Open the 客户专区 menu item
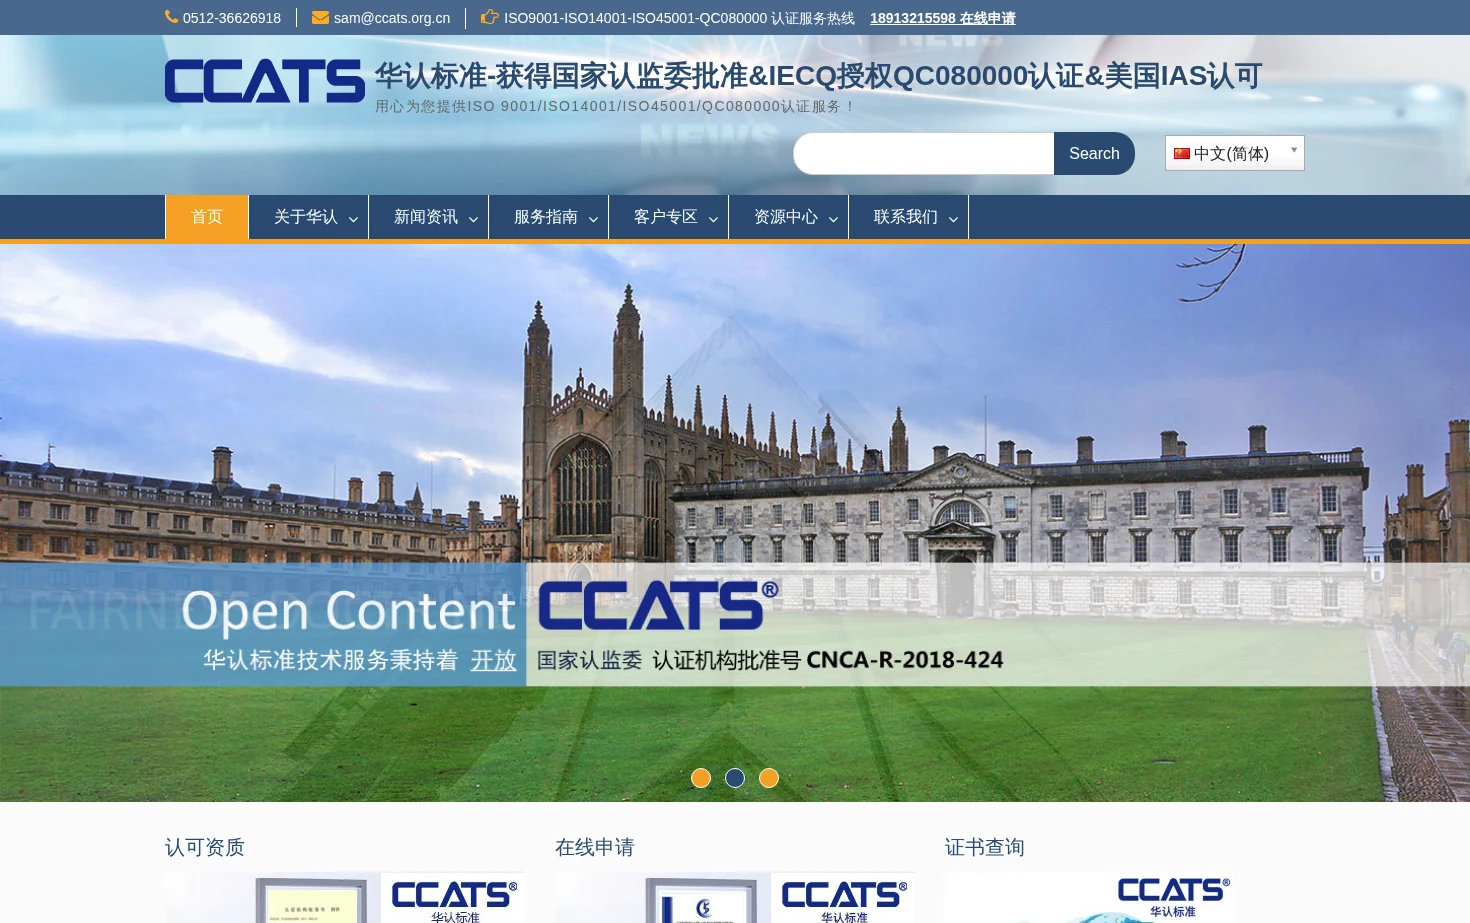The width and height of the screenshot is (1470, 923). click(666, 217)
